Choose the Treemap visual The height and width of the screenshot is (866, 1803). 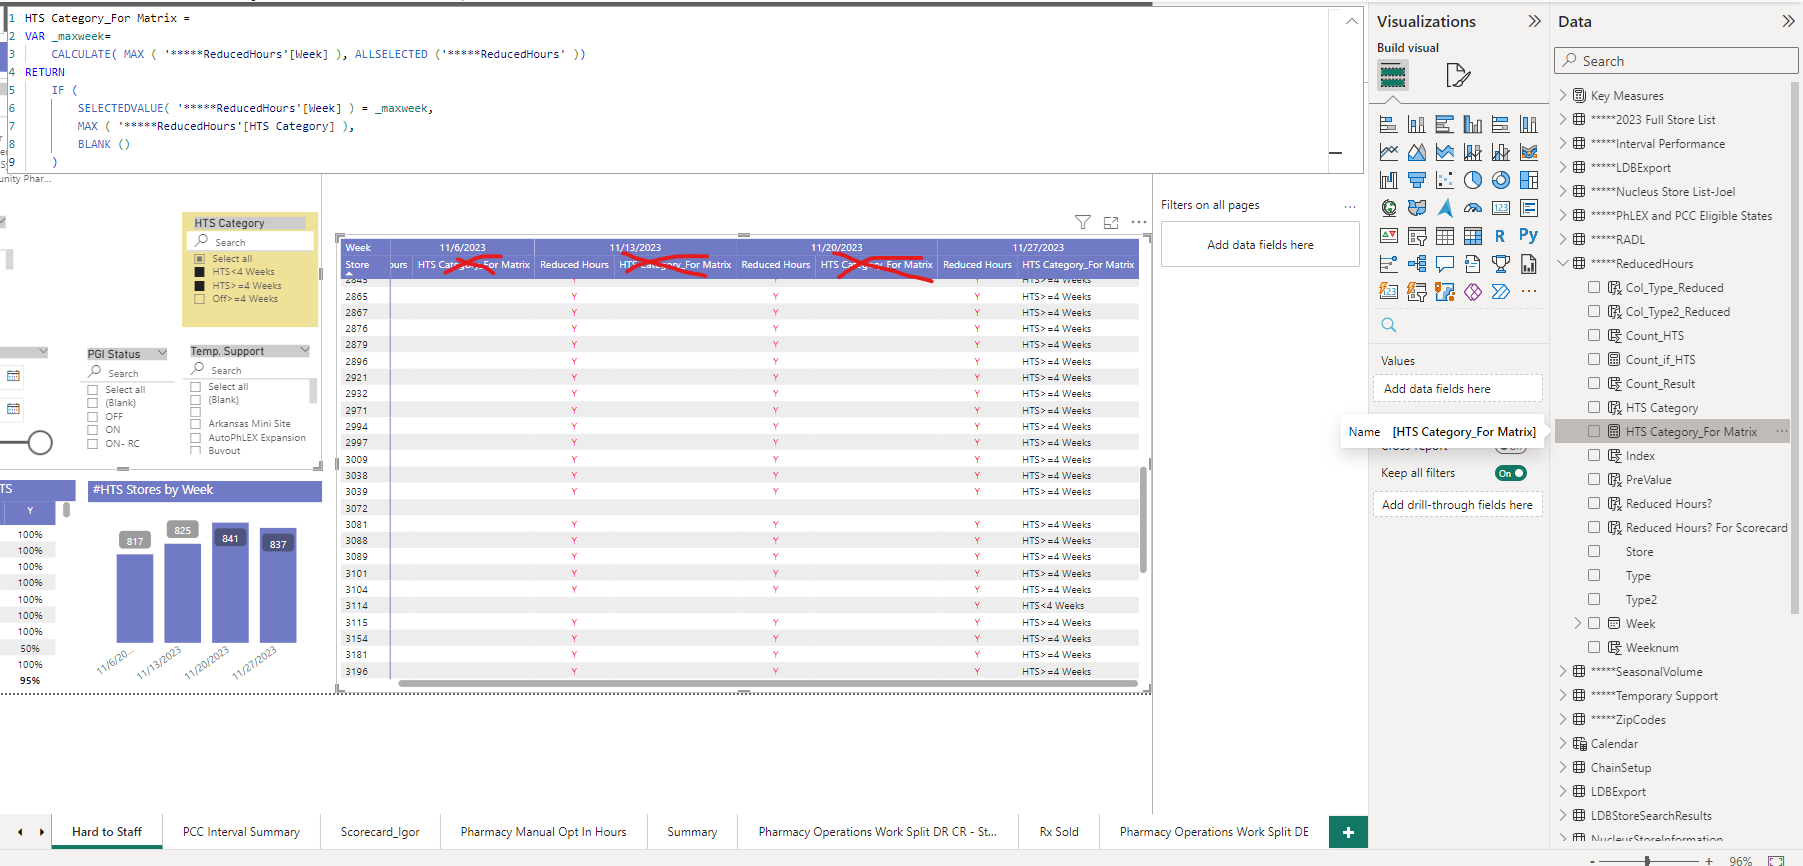pyautogui.click(x=1529, y=180)
